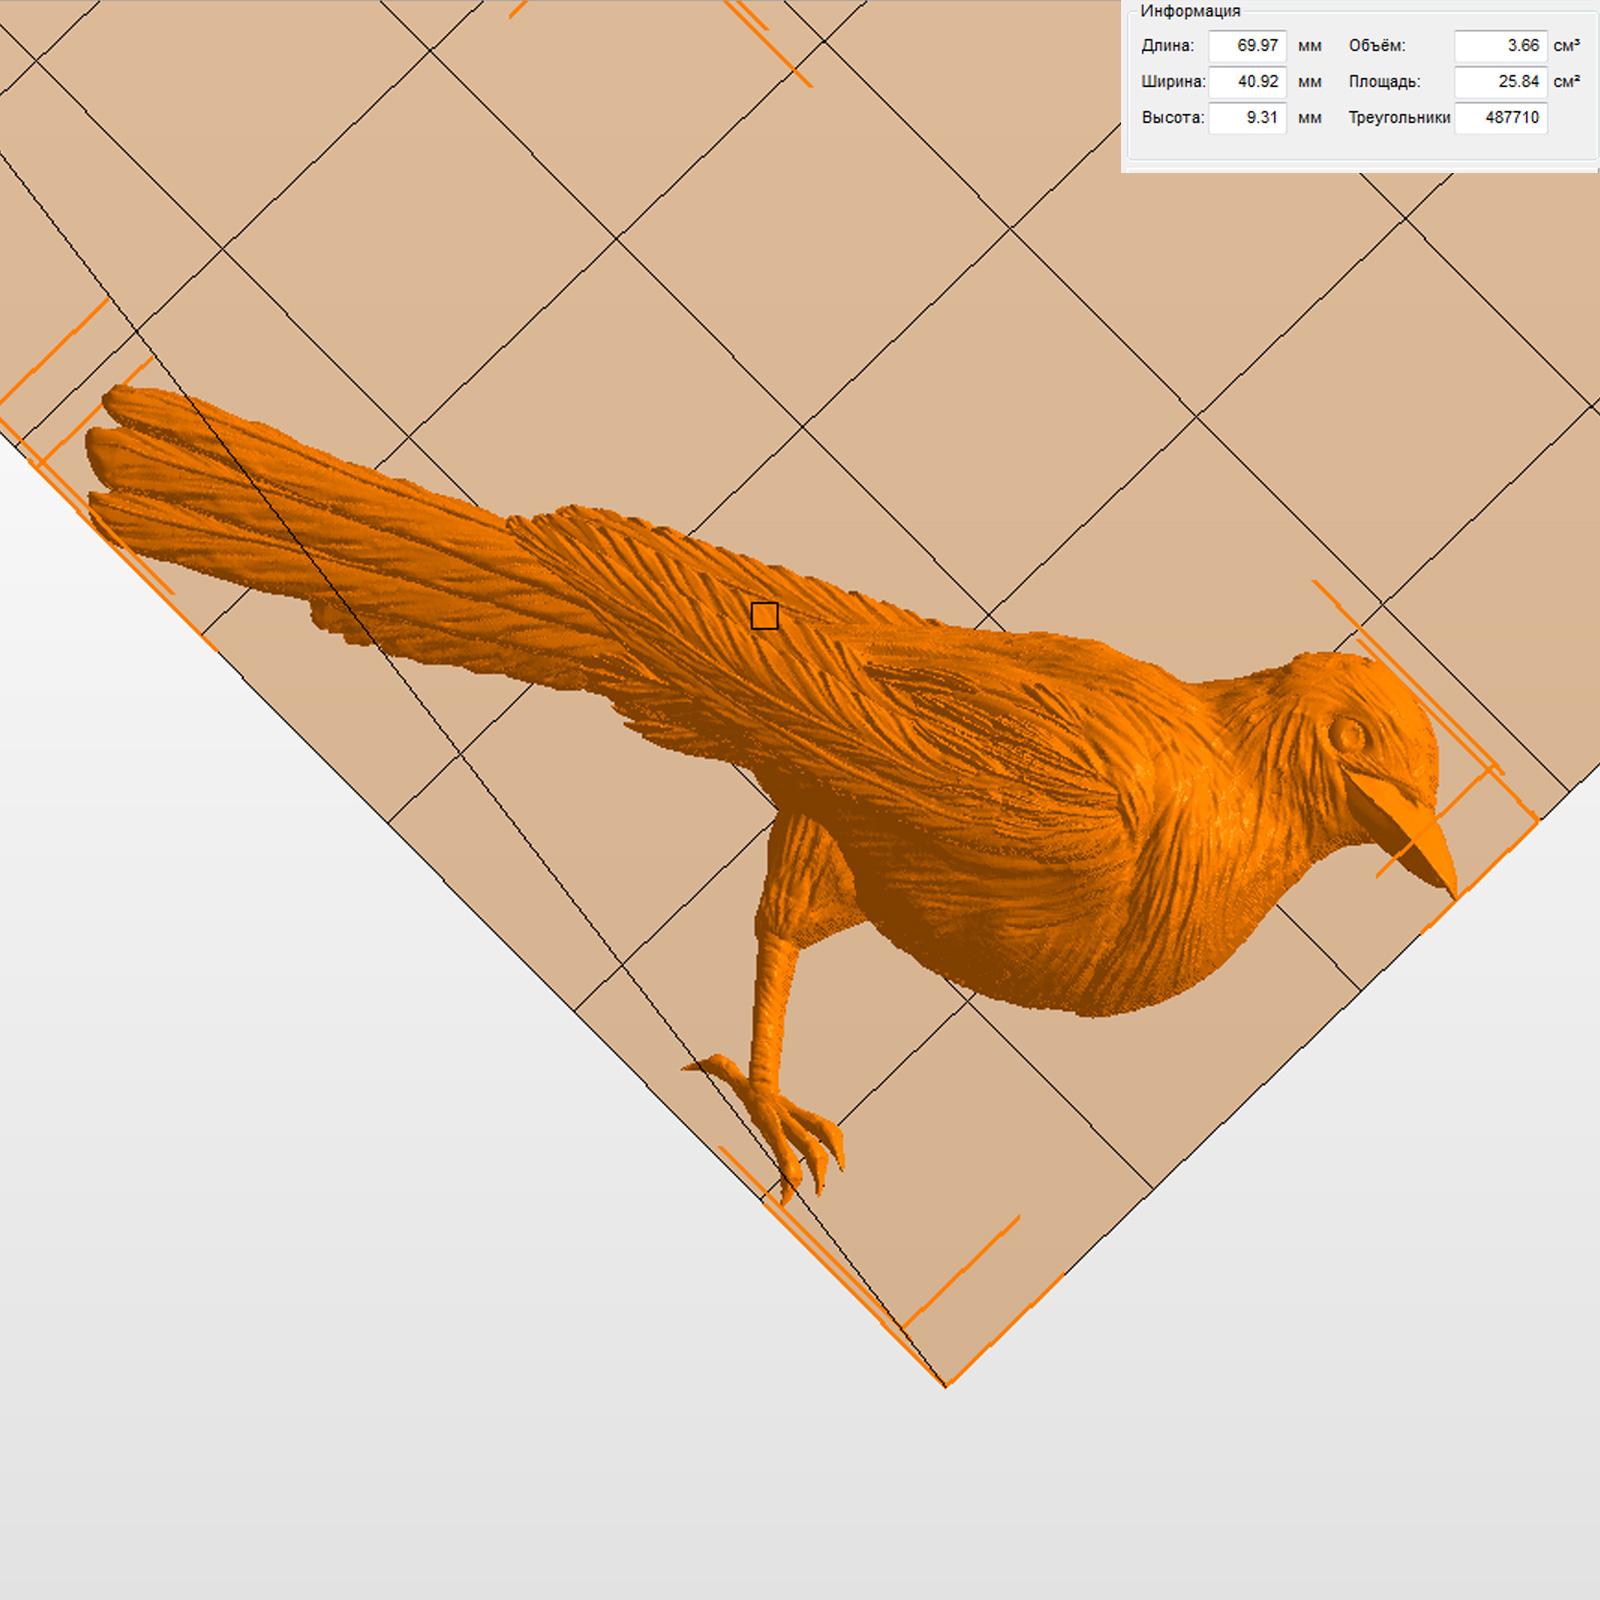Click the Ширина value field showing 40.92
This screenshot has width=1600, height=1600.
[x=1246, y=82]
